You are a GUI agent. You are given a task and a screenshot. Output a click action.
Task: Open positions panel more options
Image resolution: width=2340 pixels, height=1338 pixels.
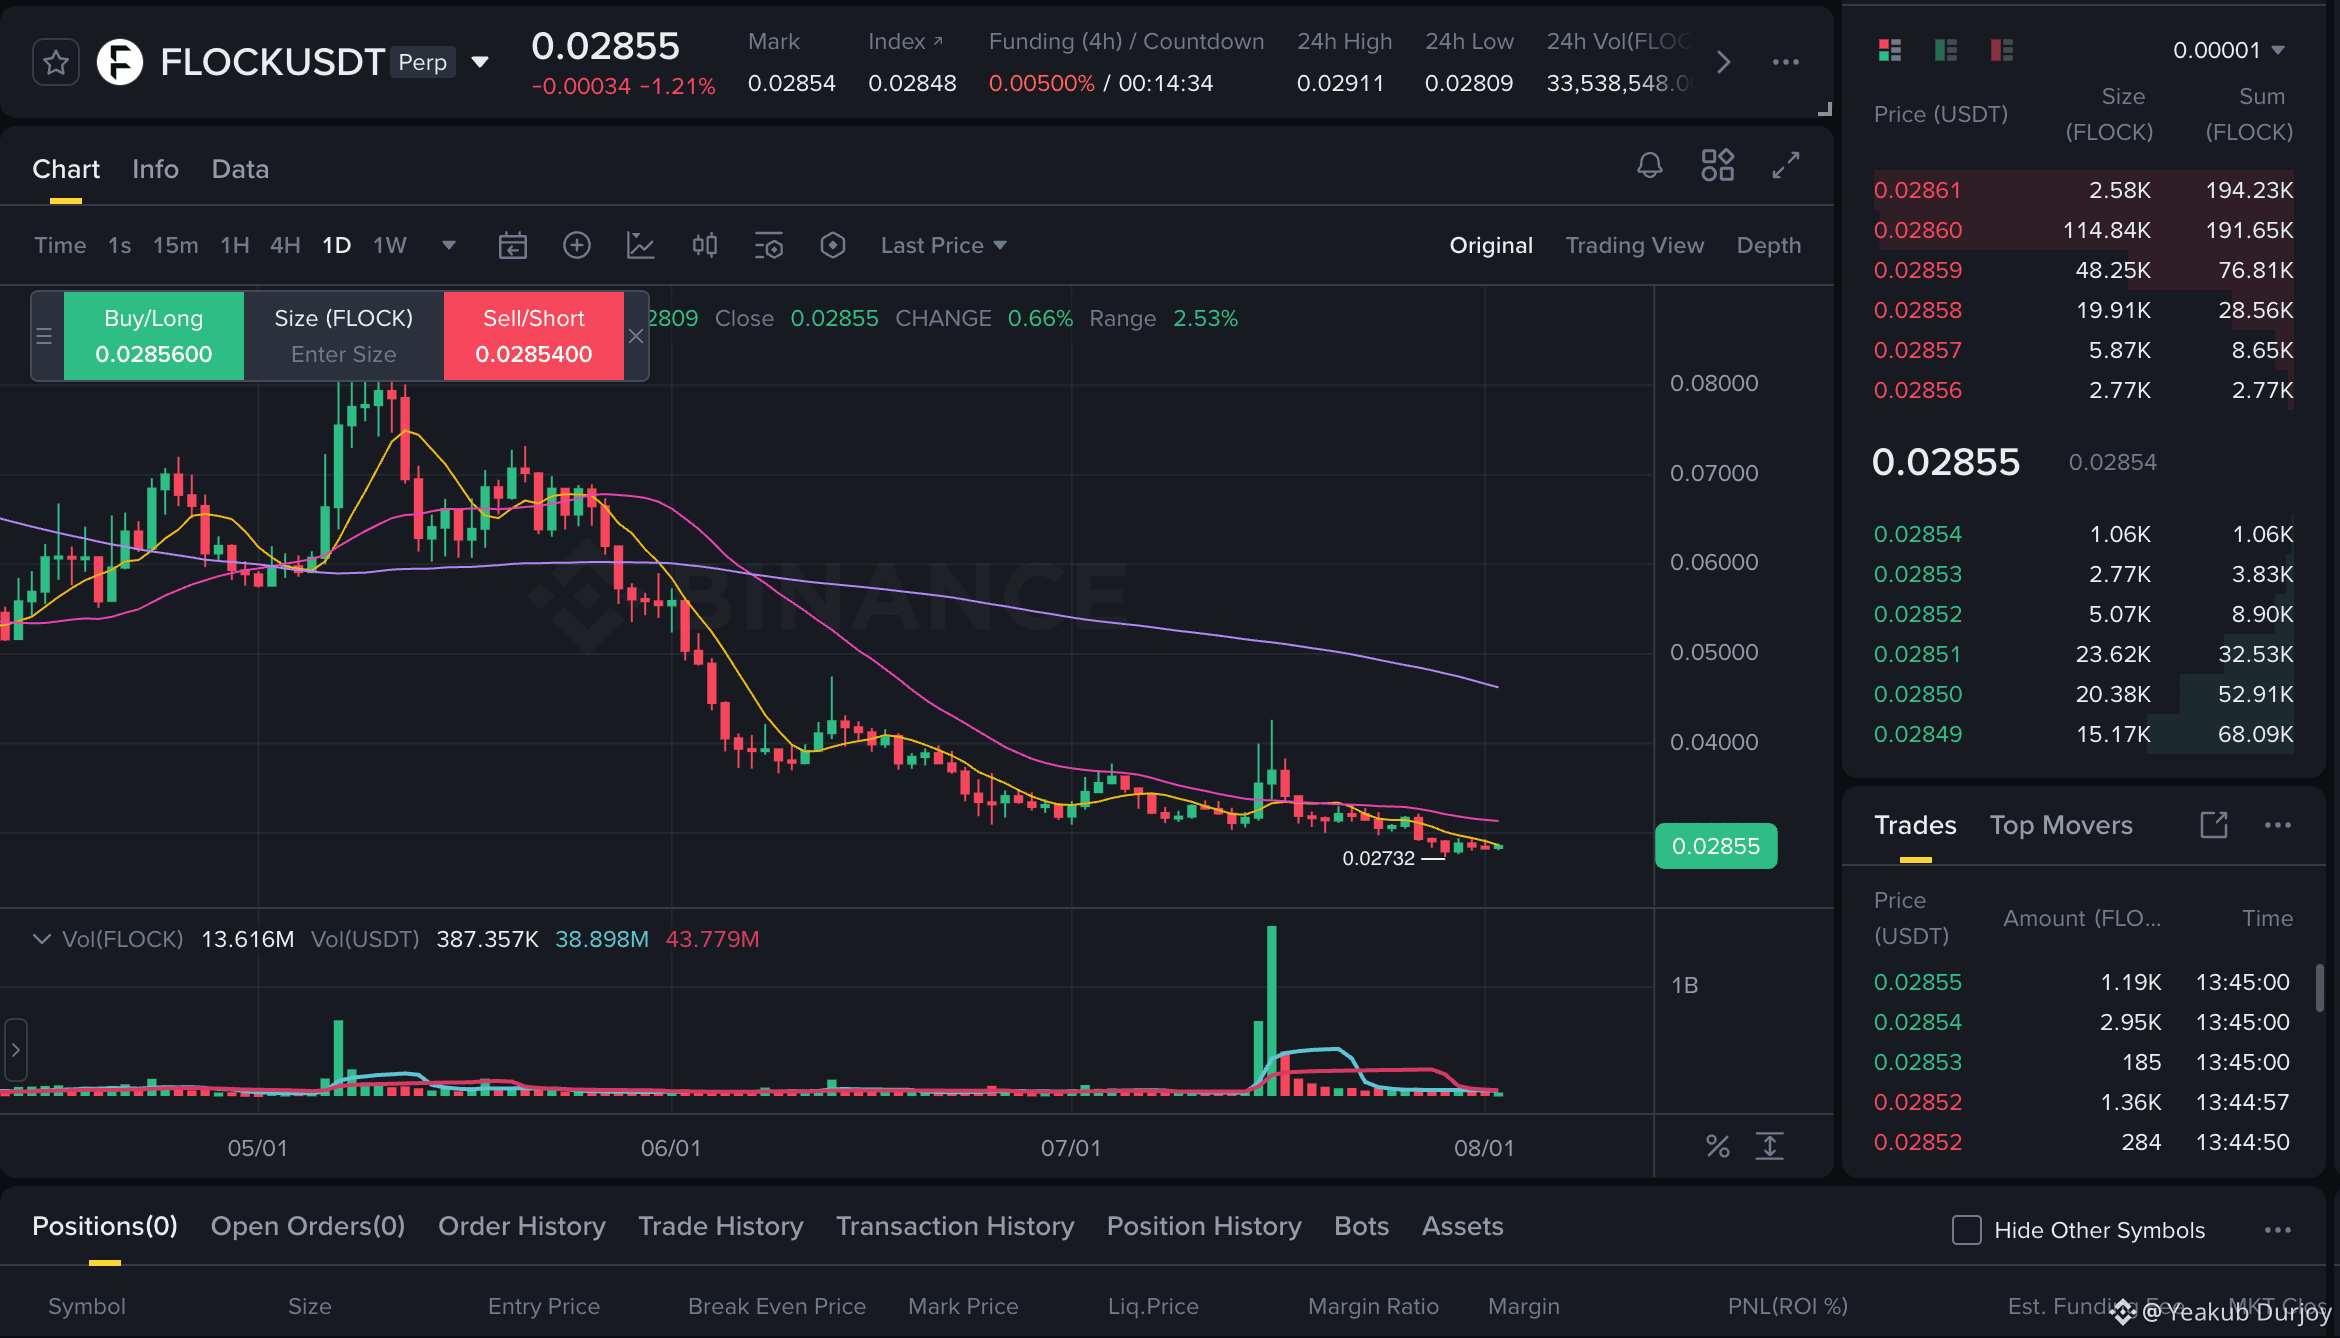click(2278, 1230)
